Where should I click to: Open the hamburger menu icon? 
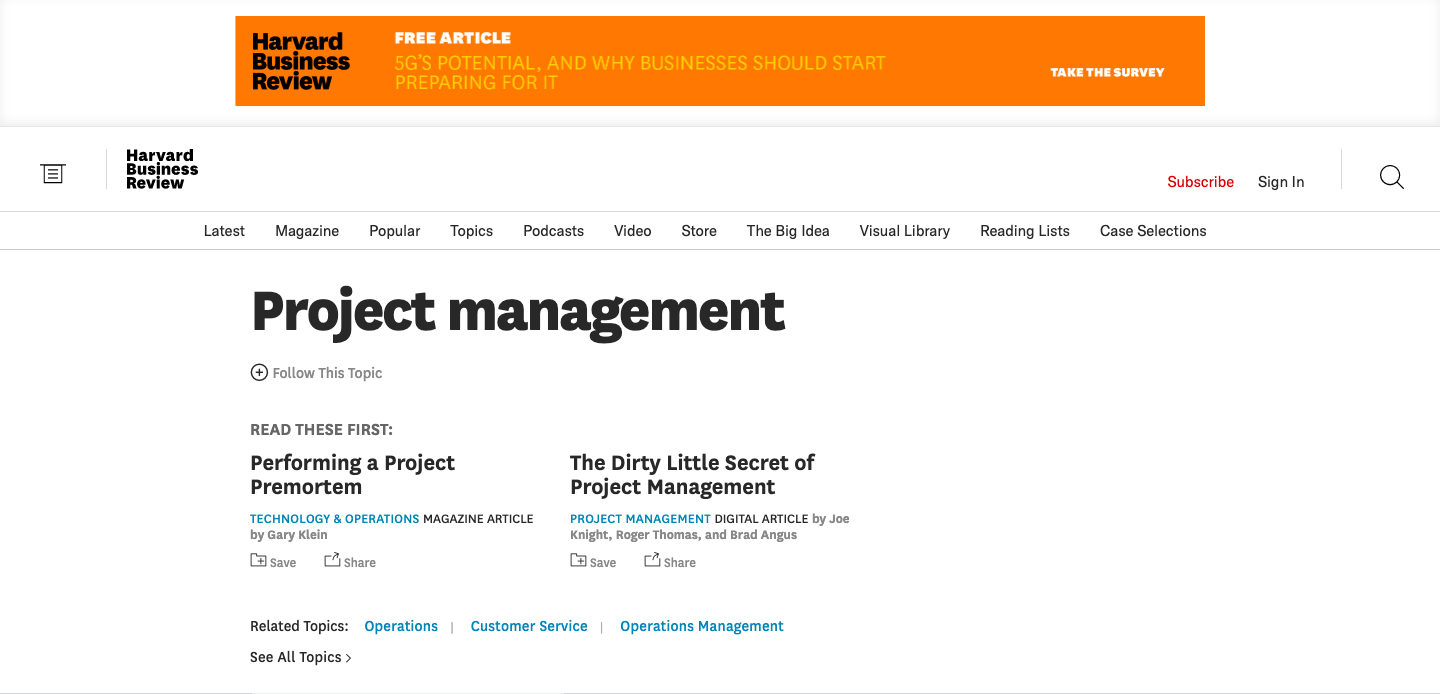coord(52,174)
